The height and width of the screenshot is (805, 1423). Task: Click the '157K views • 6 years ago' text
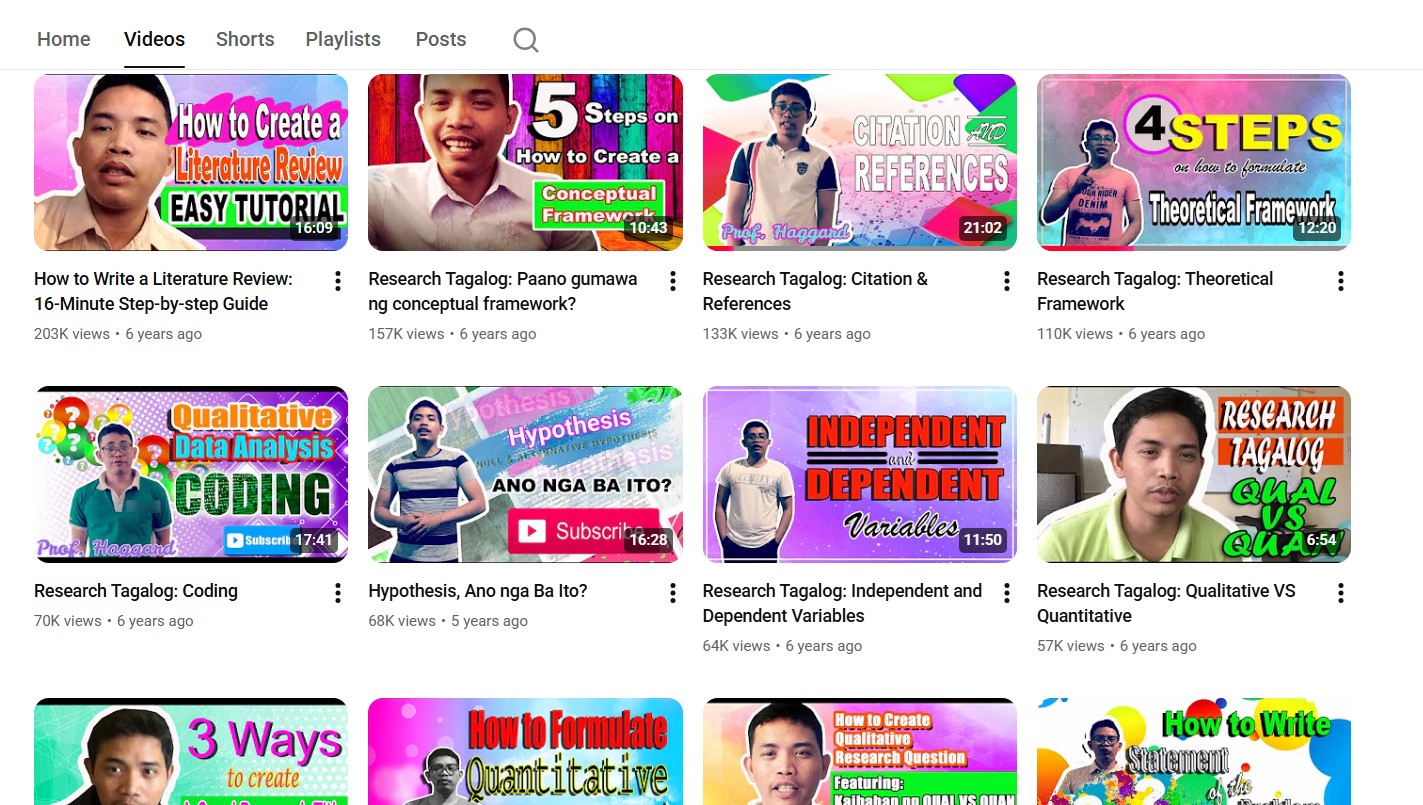tap(452, 334)
